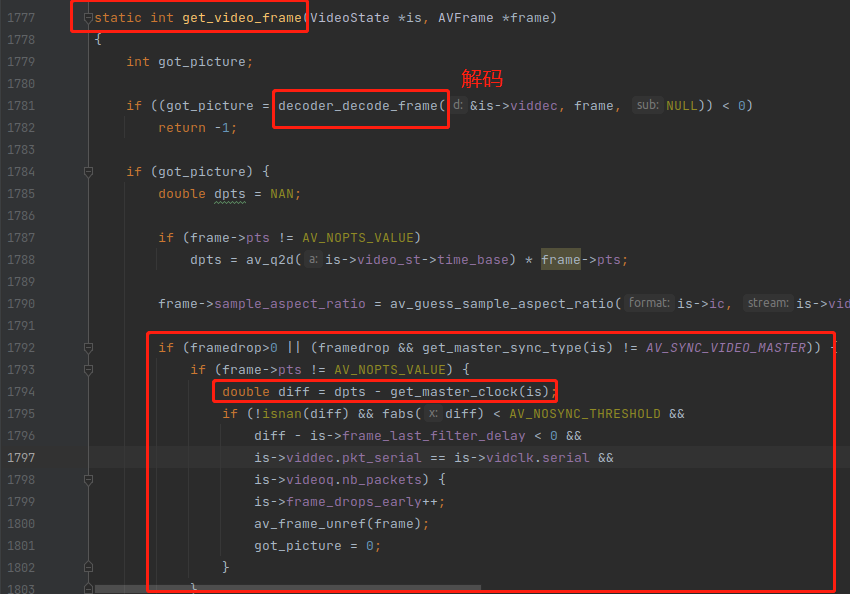Click the decoder_decode_frame function call

(x=358, y=106)
